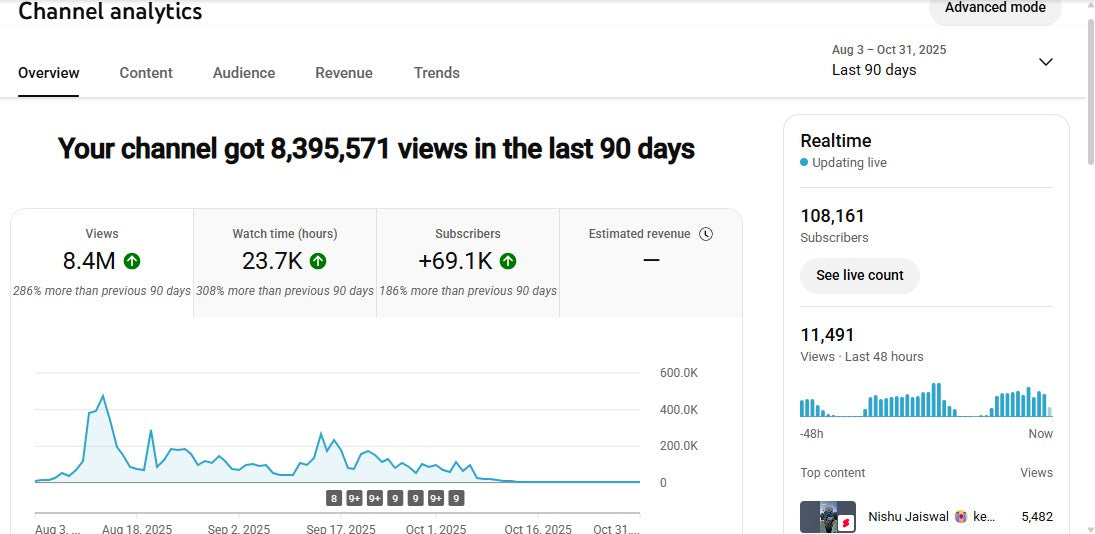Image resolution: width=1095 pixels, height=534 pixels.
Task: Open the Trends tab
Action: (437, 73)
